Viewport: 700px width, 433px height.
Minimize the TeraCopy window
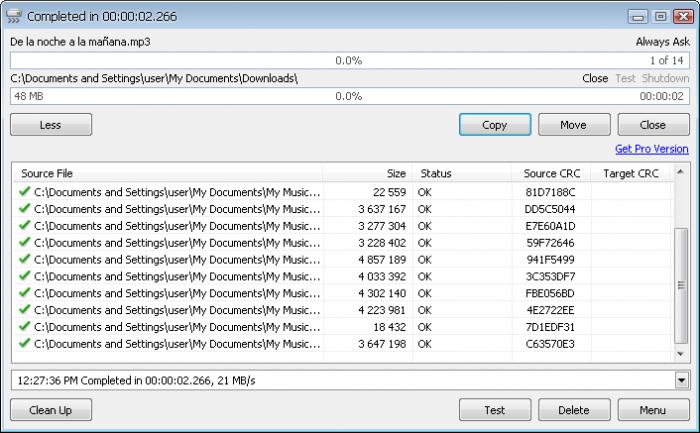click(638, 17)
